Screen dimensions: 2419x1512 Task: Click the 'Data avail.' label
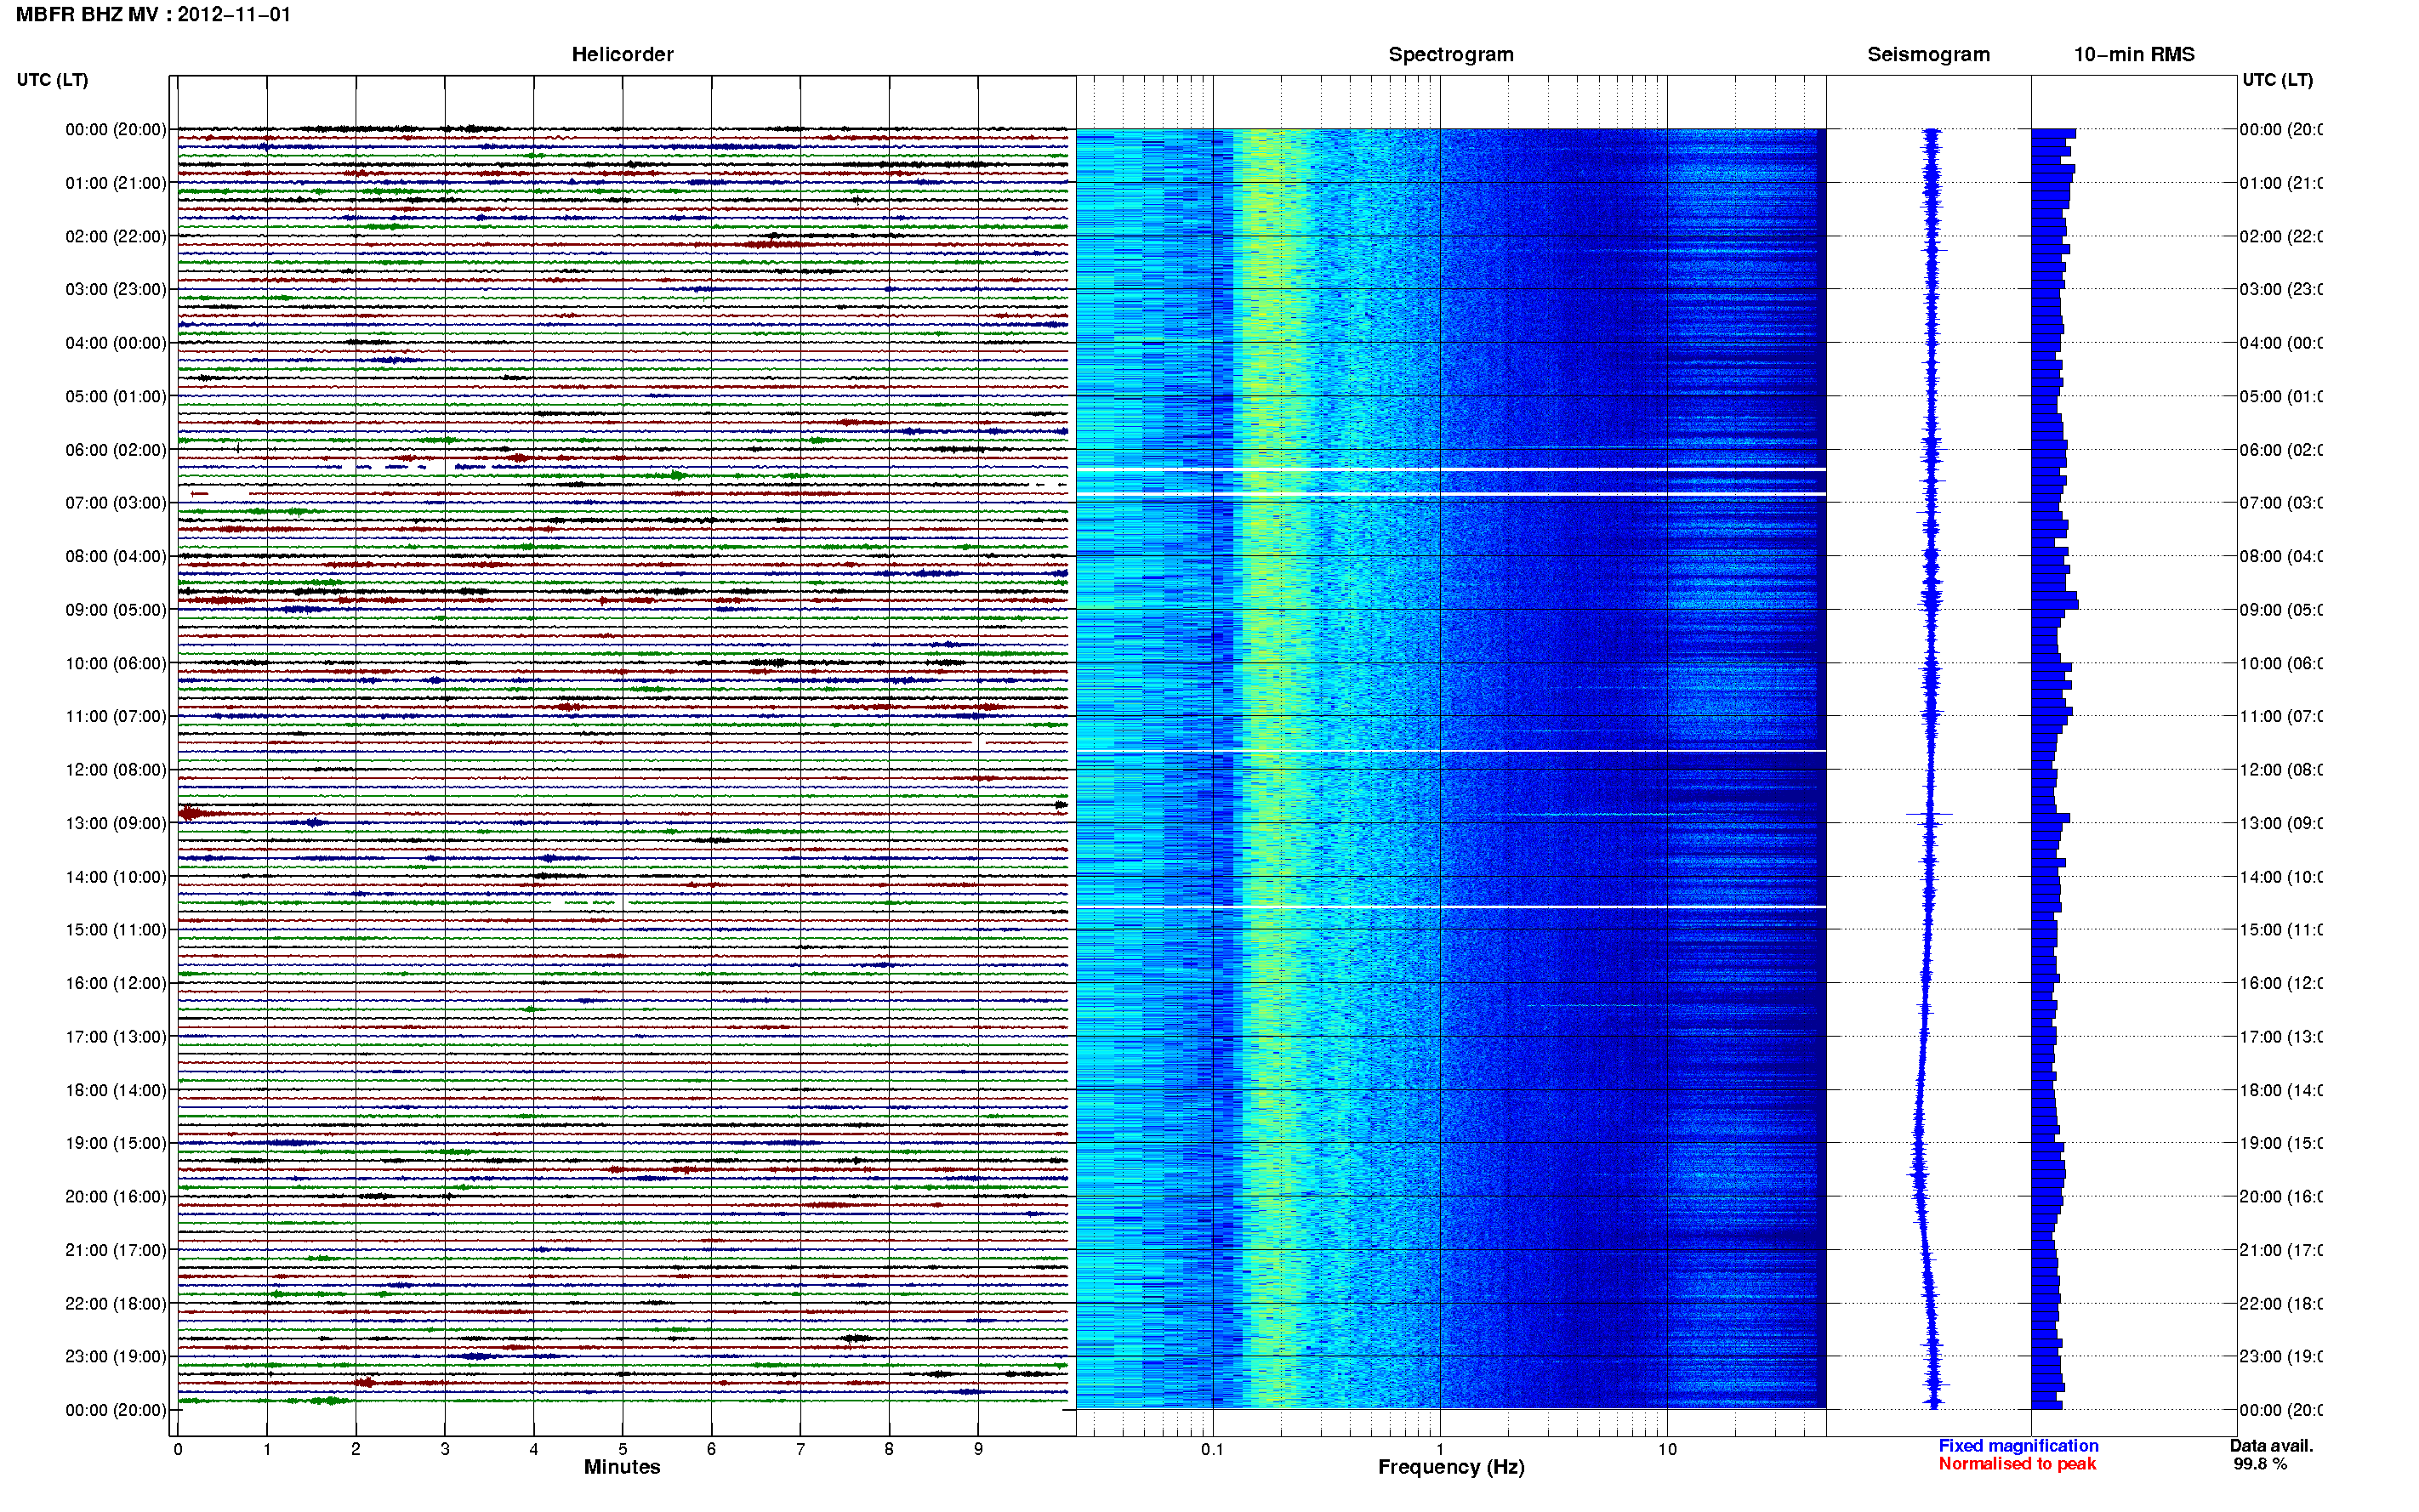point(2271,1446)
